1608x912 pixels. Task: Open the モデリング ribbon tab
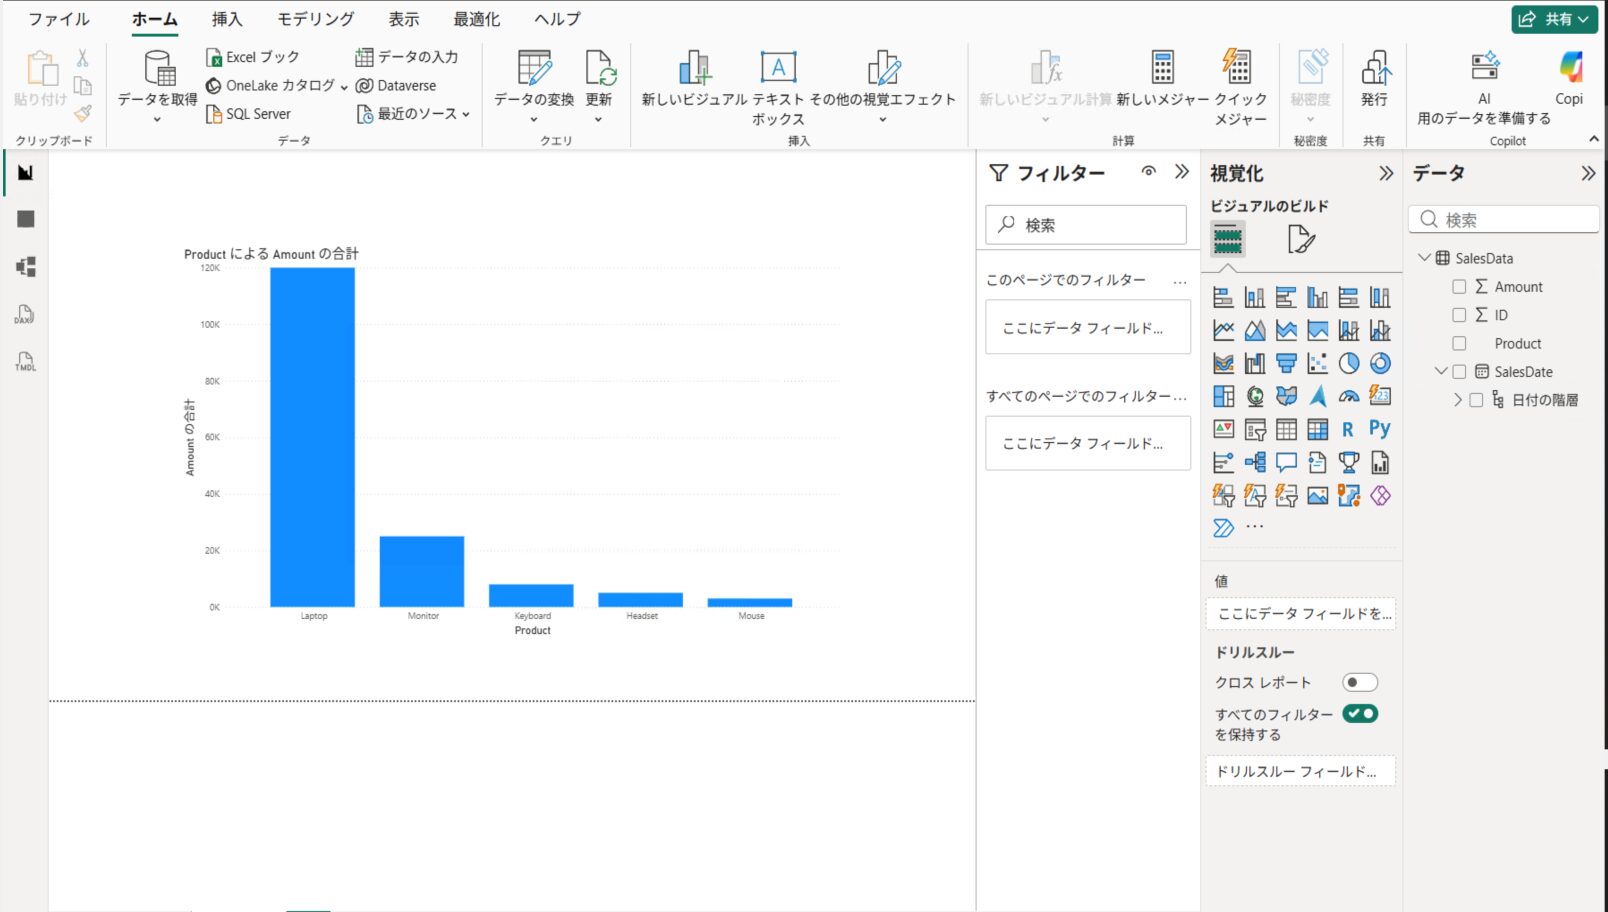coord(315,19)
